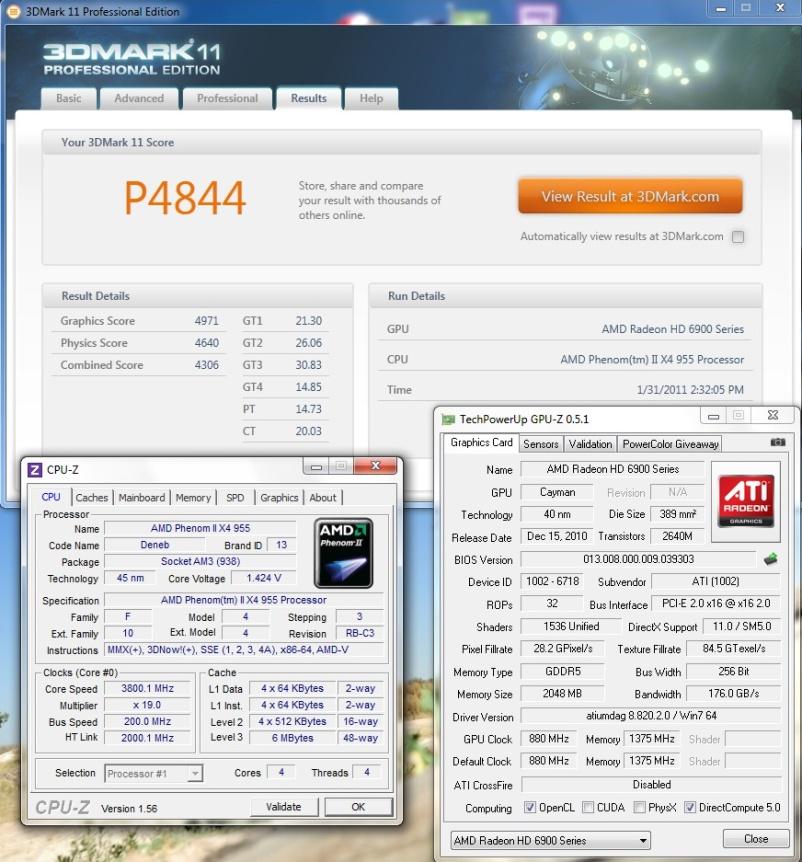Click the Core Speed field 3800.1 MHz

[147, 688]
